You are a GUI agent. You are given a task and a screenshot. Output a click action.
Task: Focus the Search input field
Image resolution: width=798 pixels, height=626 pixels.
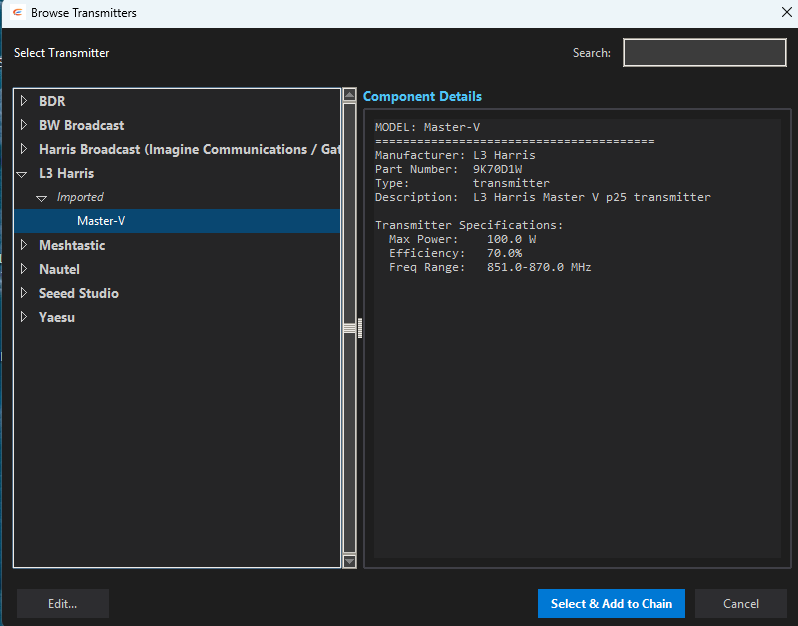pyautogui.click(x=704, y=52)
